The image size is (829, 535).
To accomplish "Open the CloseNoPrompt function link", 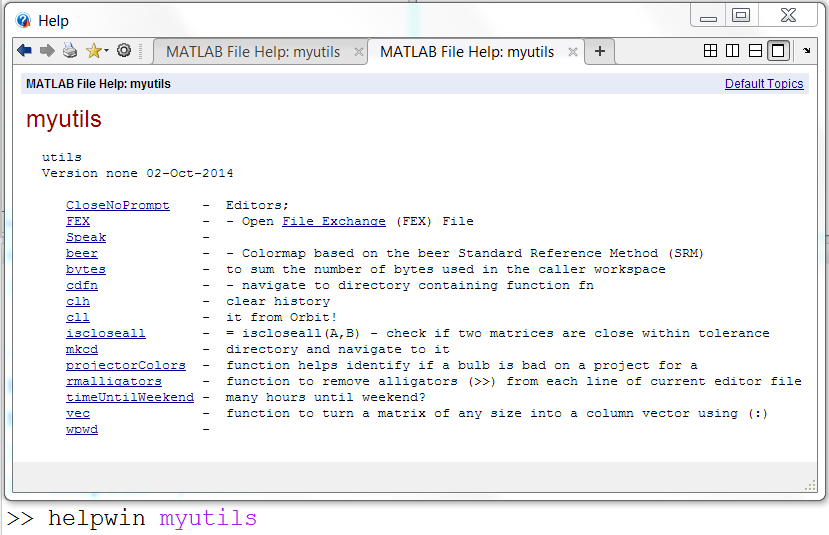I will click(117, 205).
